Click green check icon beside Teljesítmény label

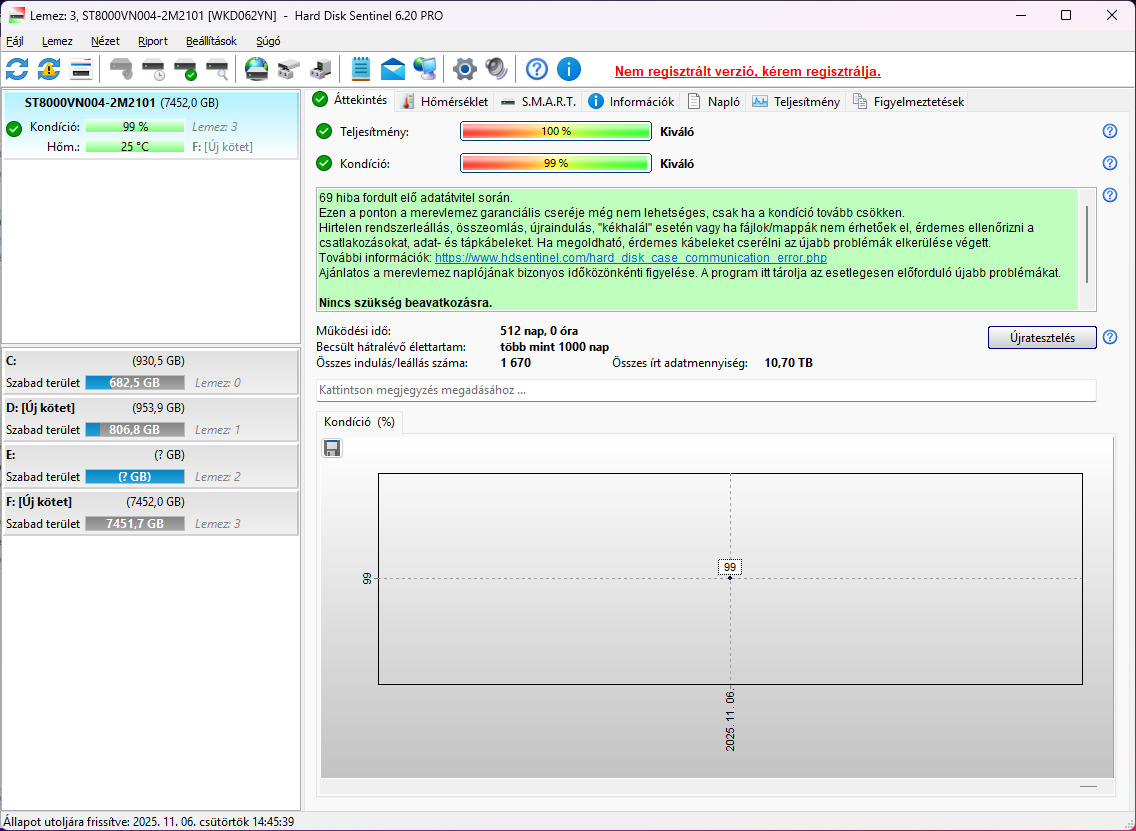324,132
